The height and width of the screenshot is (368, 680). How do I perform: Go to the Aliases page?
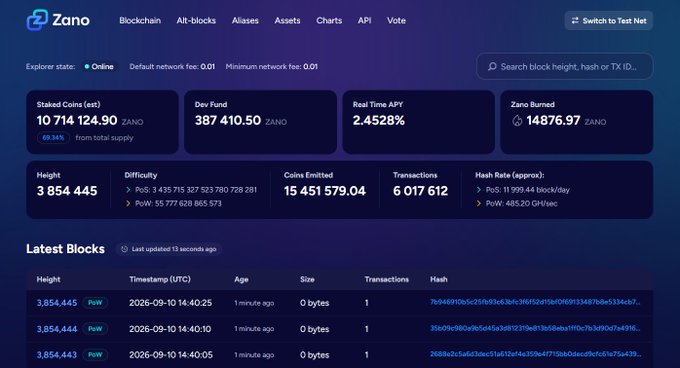[x=245, y=20]
